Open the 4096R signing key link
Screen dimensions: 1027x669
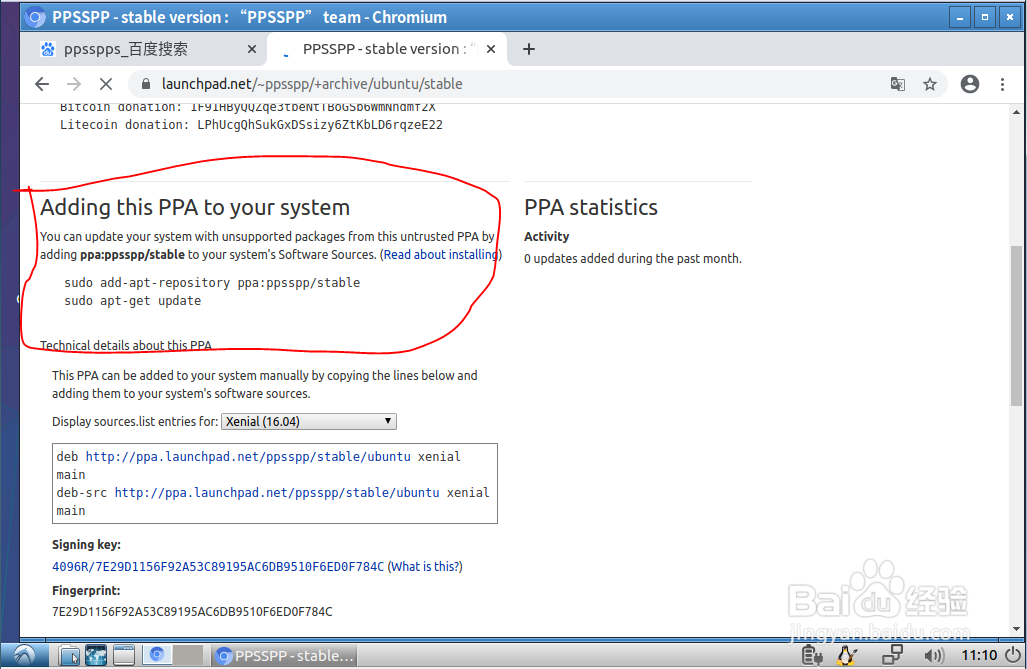click(x=218, y=567)
